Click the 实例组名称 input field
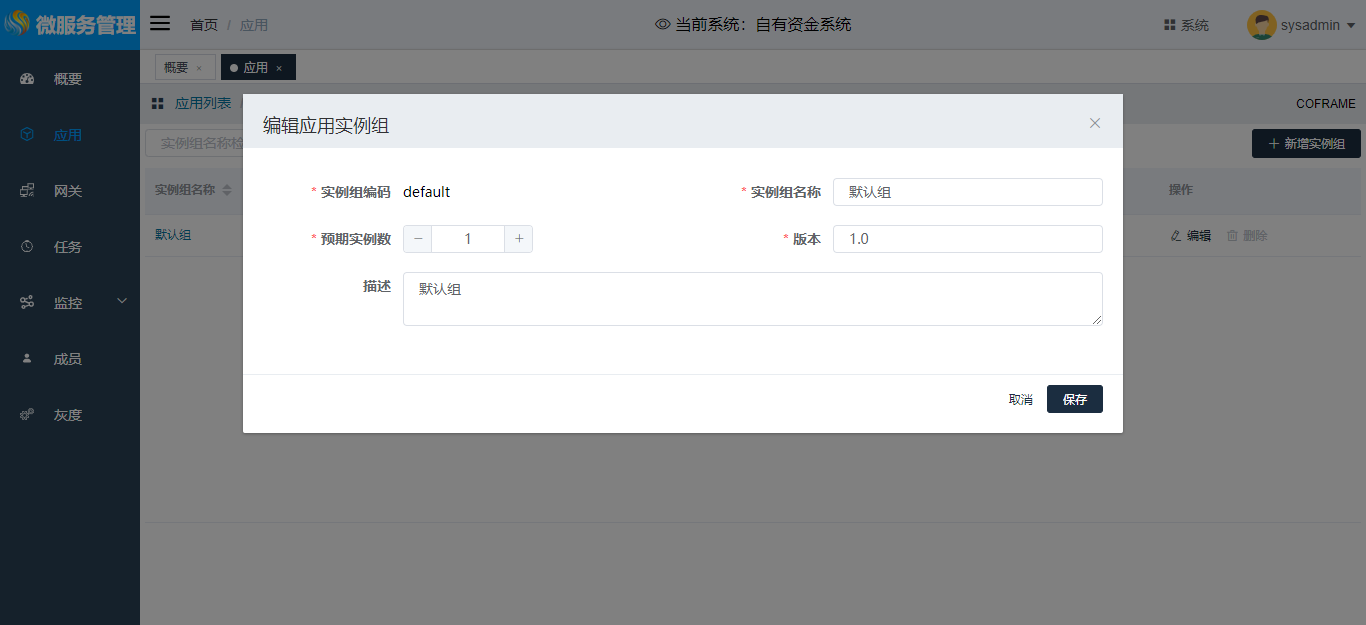The image size is (1366, 625). tap(967, 192)
